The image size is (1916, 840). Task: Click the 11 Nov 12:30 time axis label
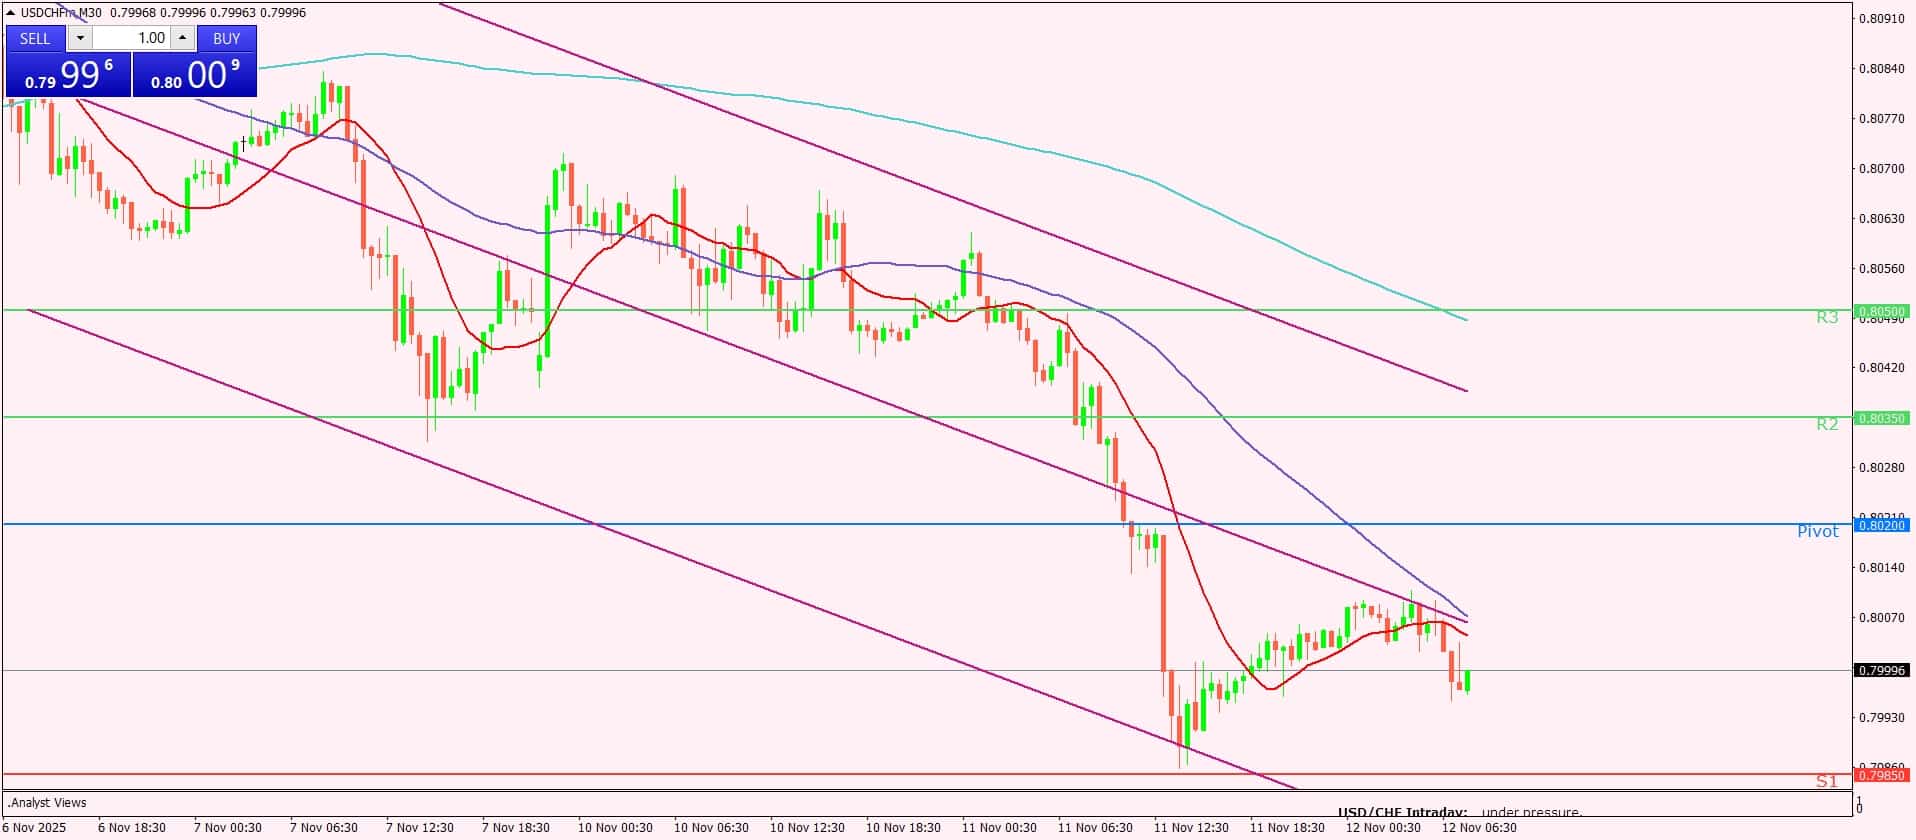pyautogui.click(x=1192, y=828)
